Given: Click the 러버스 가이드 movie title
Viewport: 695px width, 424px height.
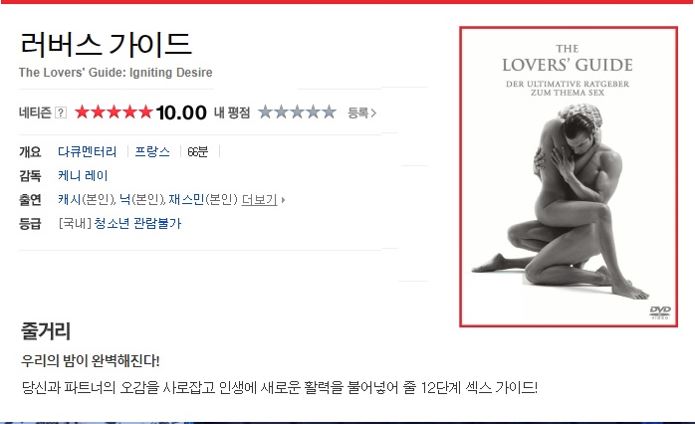Looking at the screenshot, I should [x=106, y=44].
